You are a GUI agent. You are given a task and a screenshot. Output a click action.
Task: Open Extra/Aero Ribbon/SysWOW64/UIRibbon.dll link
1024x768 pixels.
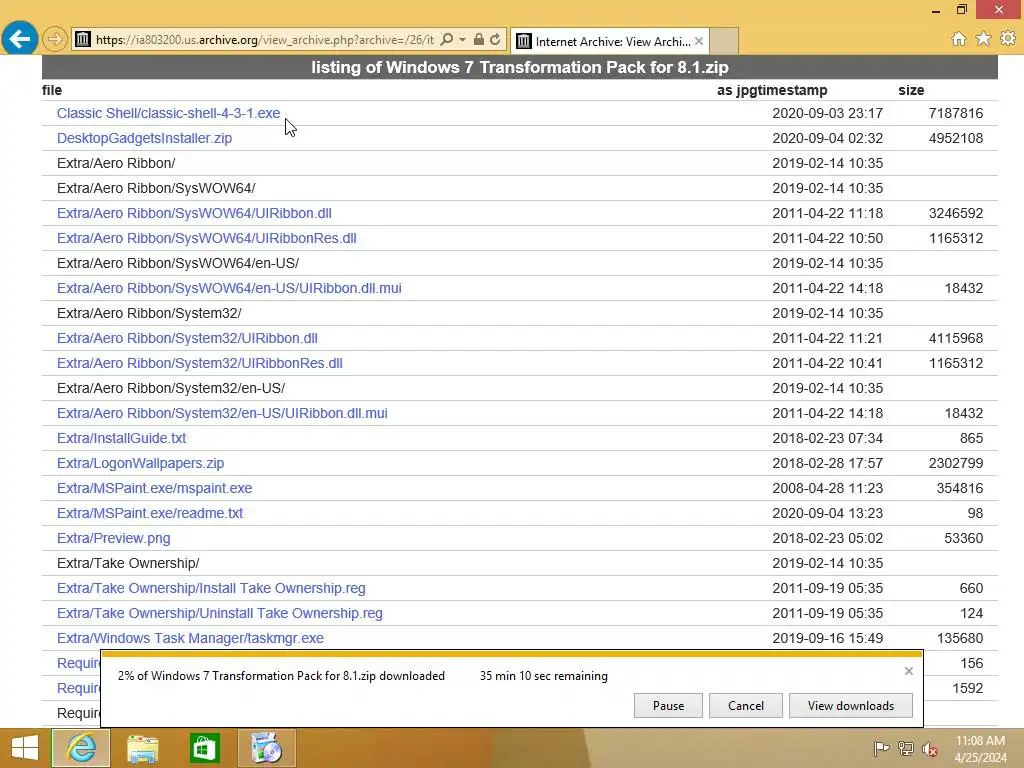coord(194,213)
